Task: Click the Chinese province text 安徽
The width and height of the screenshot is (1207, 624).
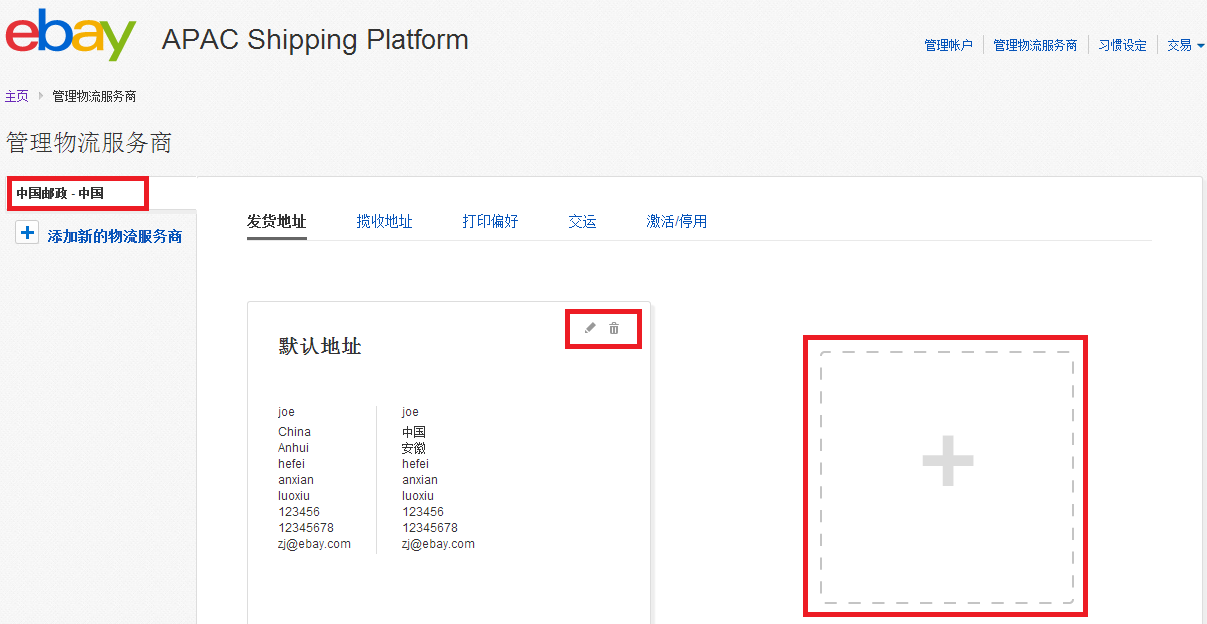Action: point(414,448)
